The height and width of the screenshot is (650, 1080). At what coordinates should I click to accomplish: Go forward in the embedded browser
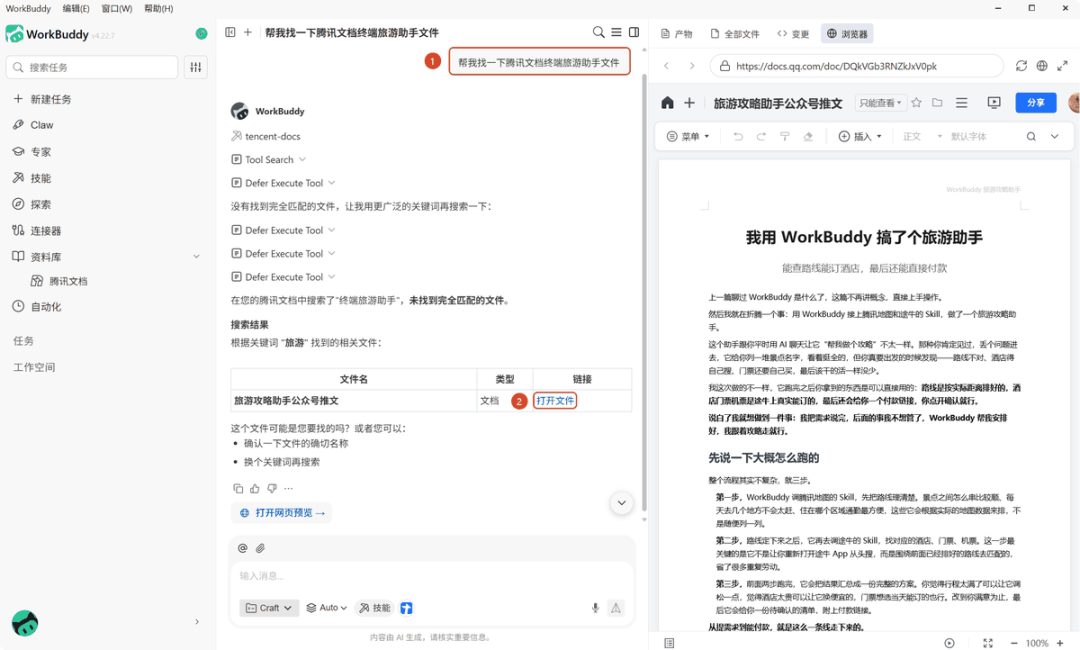692,66
